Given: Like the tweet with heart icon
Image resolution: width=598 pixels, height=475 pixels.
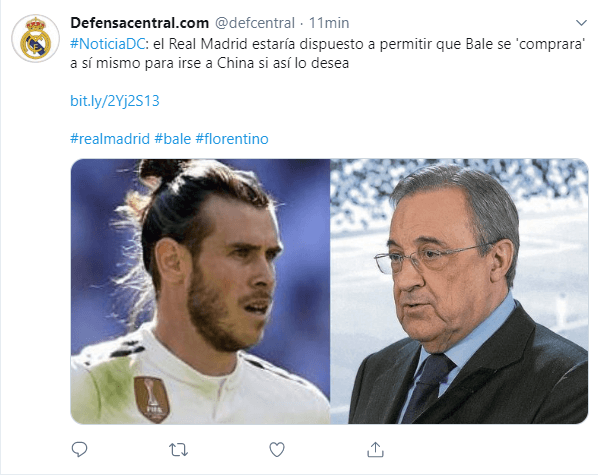Looking at the screenshot, I should (277, 449).
